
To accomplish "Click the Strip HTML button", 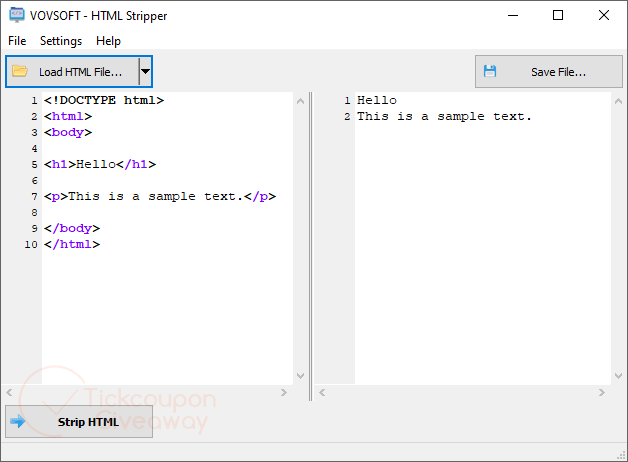I will point(79,422).
